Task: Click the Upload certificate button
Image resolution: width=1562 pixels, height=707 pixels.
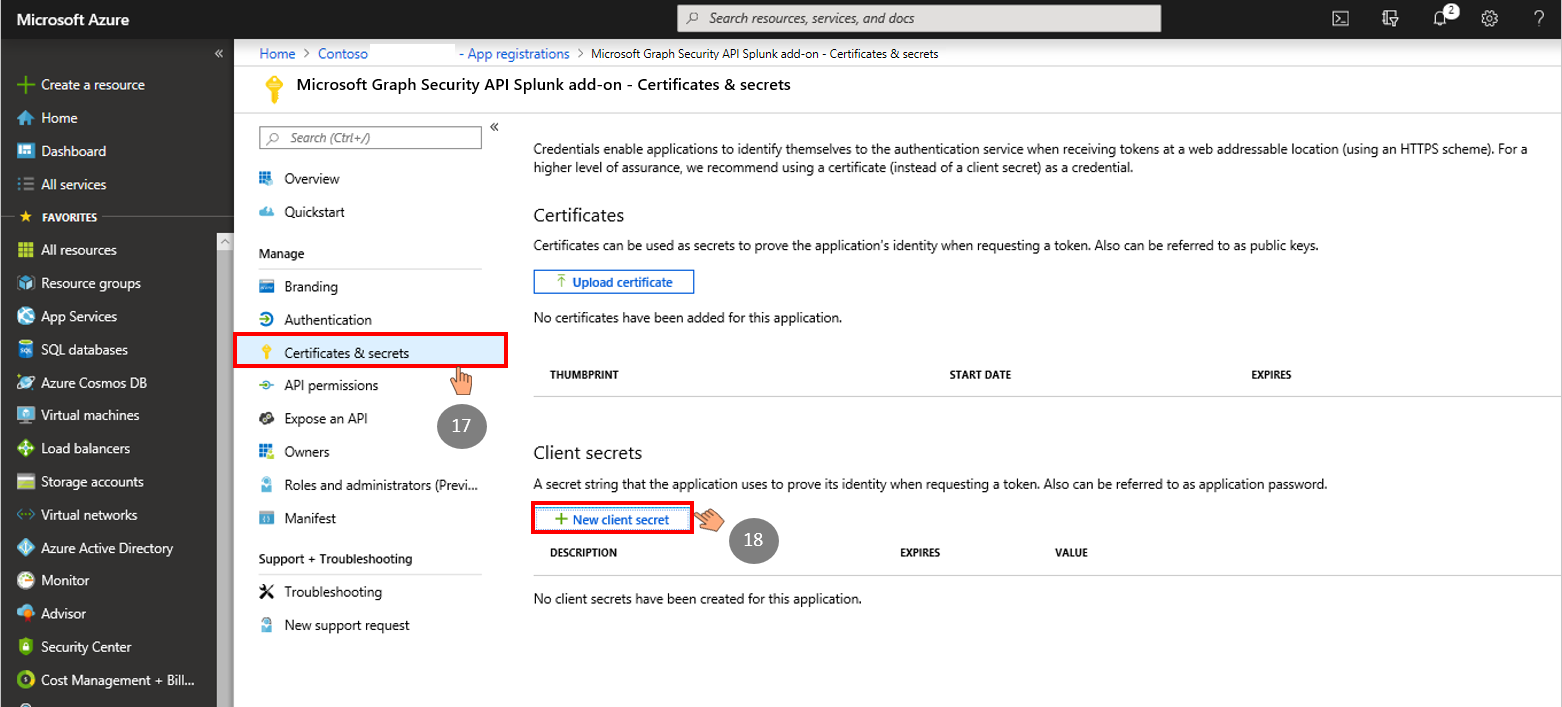Action: pos(614,282)
